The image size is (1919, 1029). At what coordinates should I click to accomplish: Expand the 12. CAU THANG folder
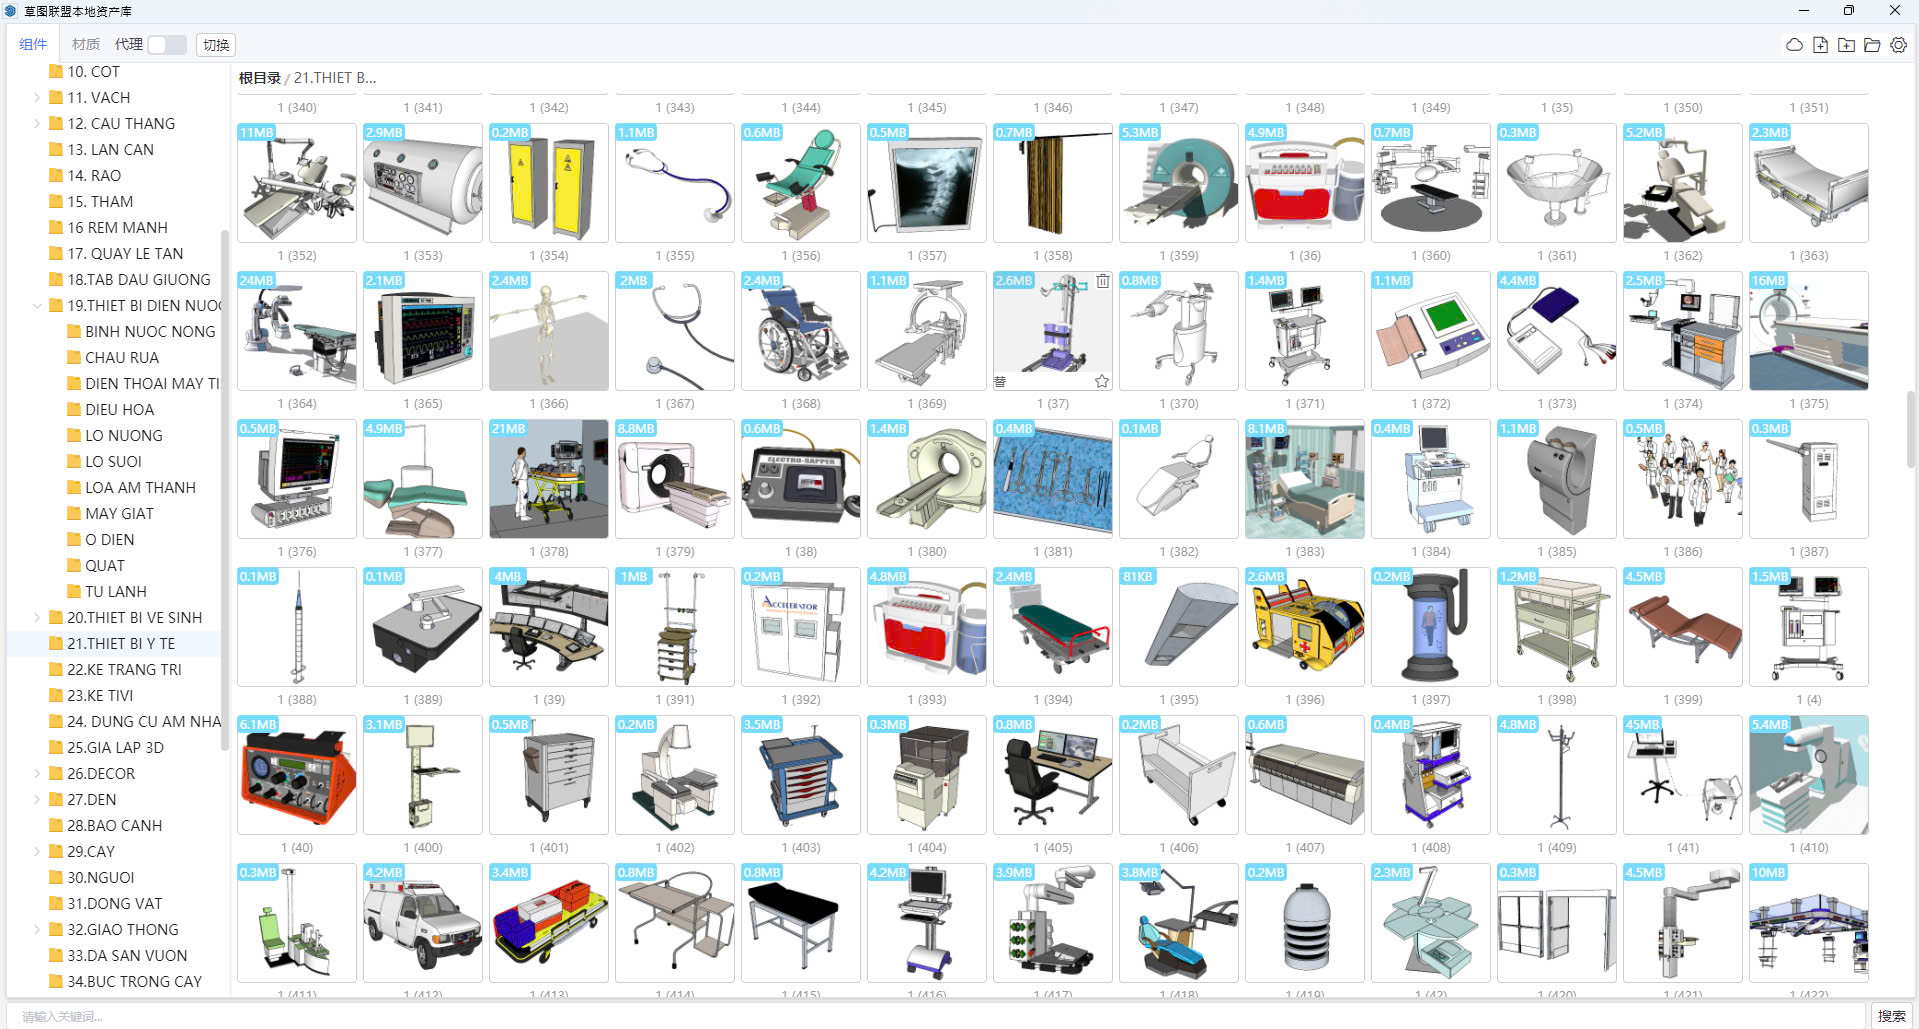click(38, 124)
